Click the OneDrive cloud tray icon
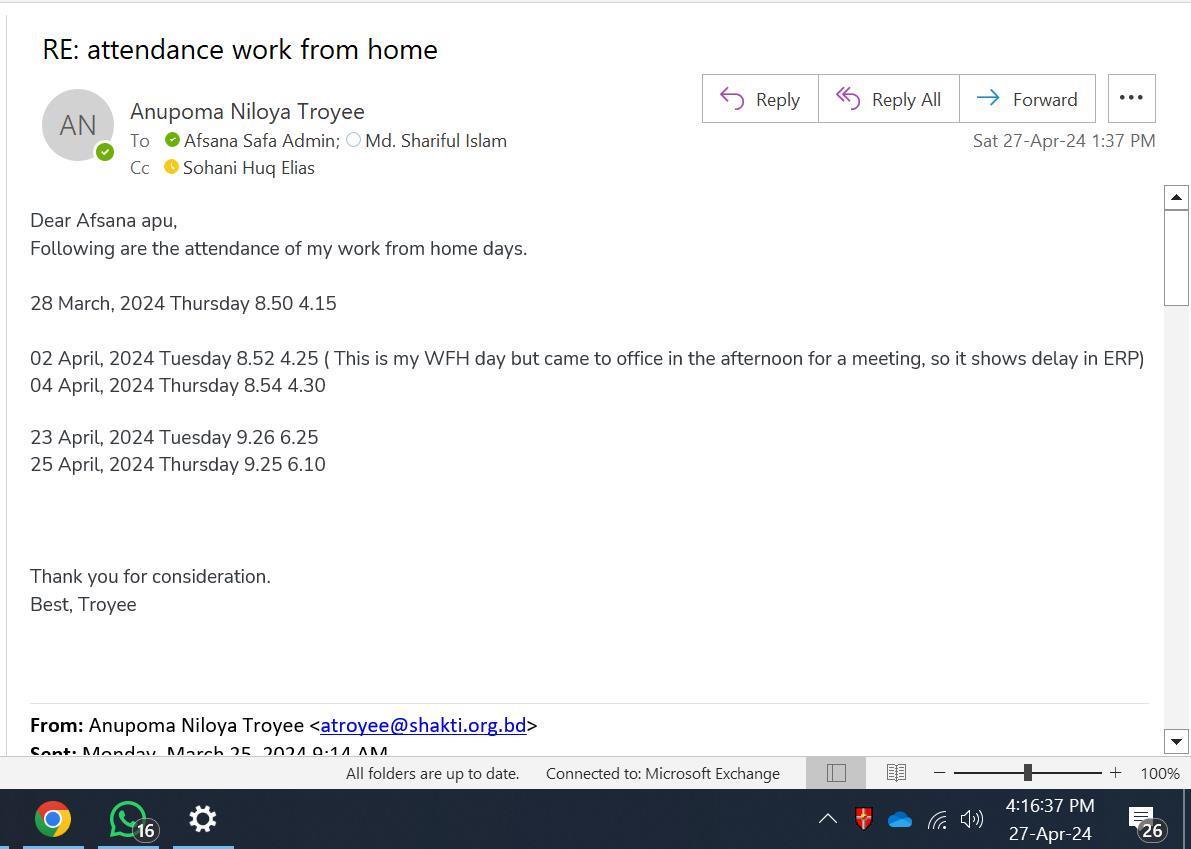This screenshot has height=849, width=1191. tap(900, 820)
